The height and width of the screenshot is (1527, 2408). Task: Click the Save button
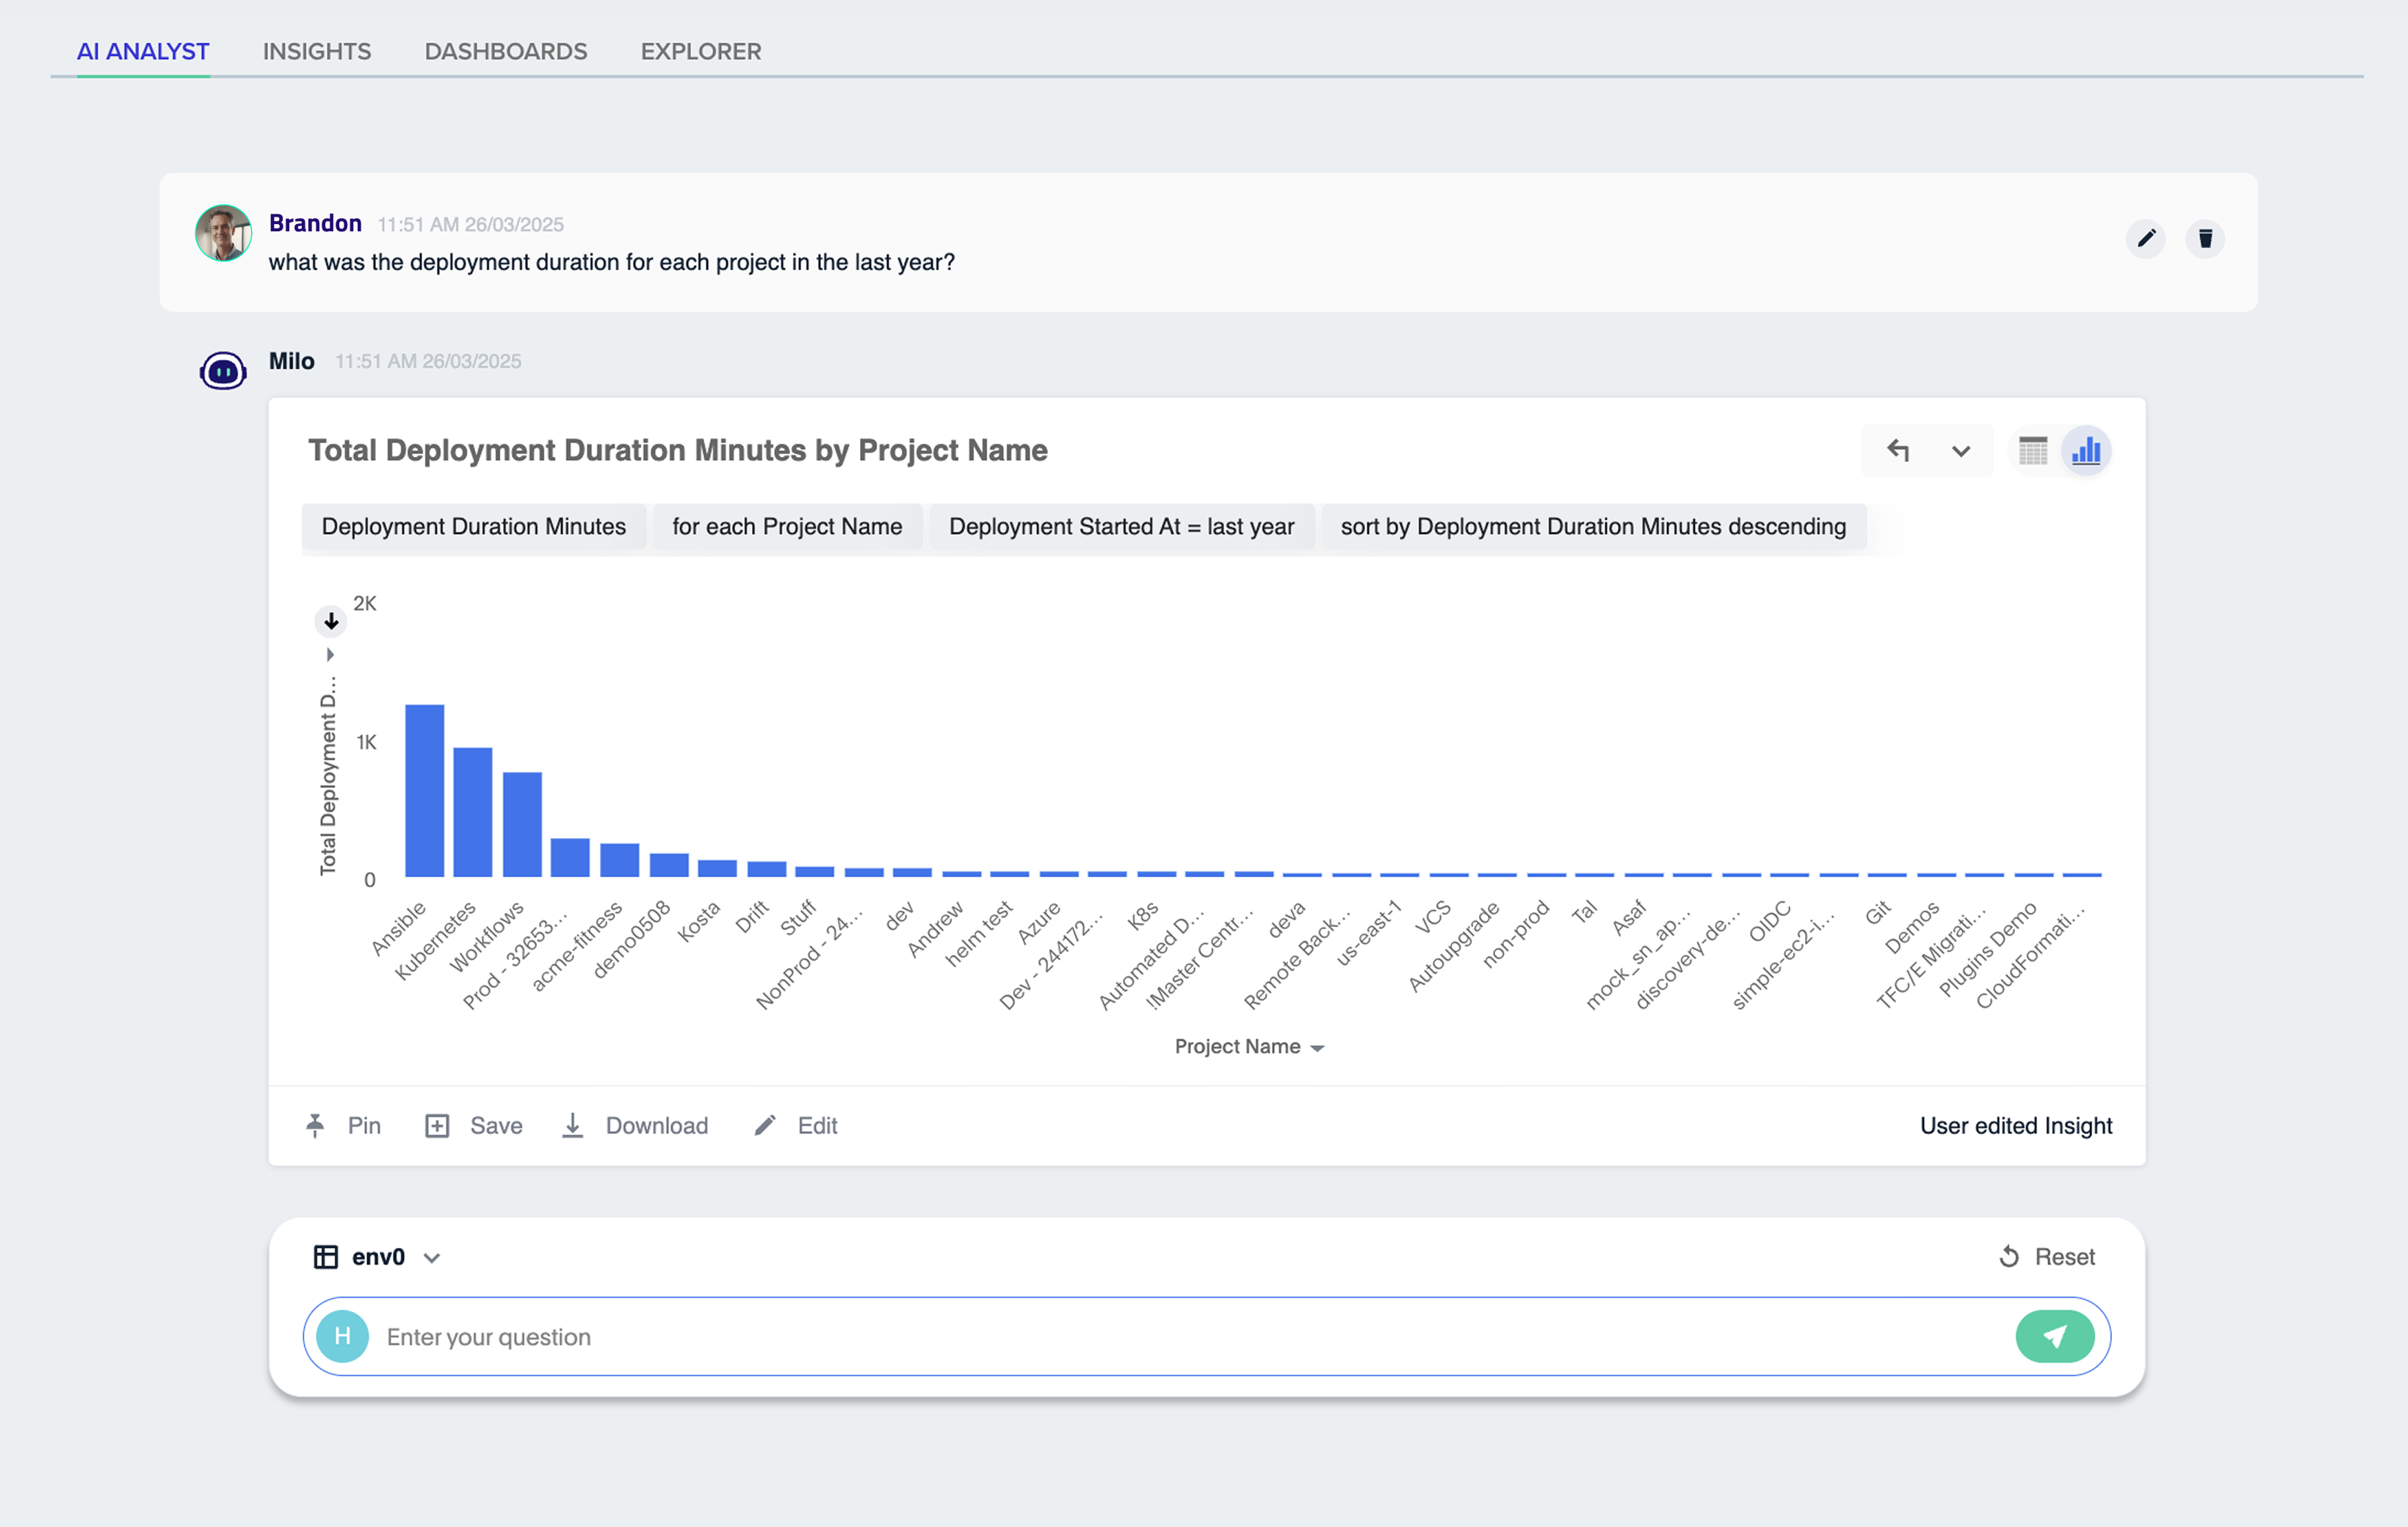(474, 1126)
